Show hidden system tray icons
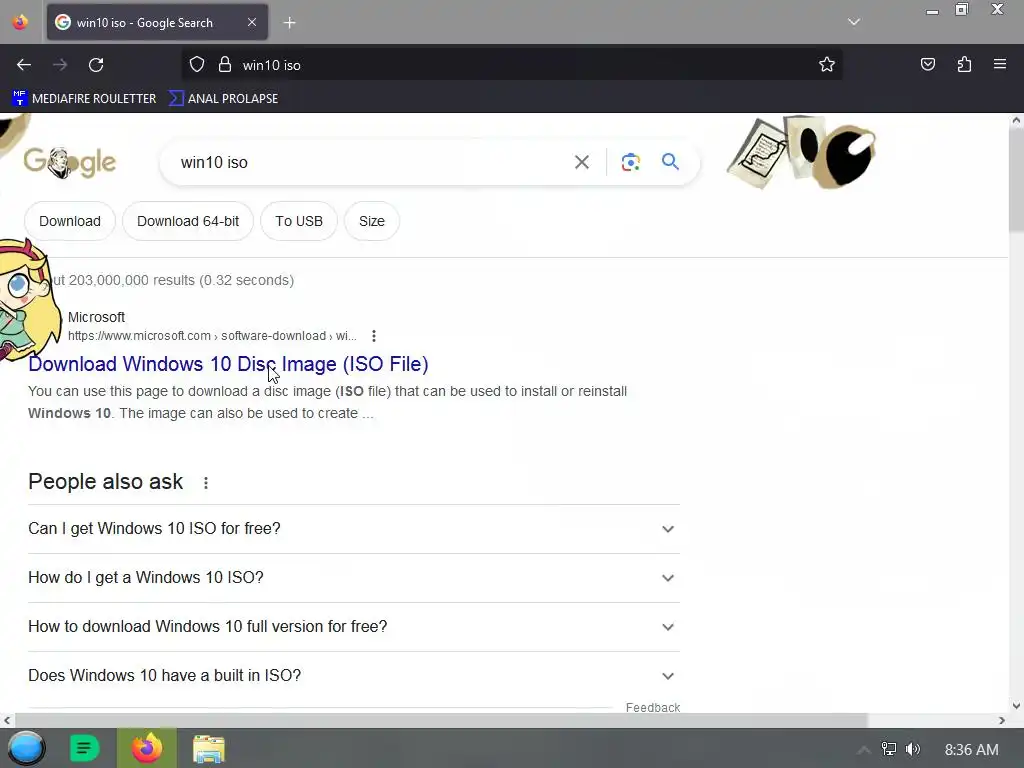Viewport: 1024px width, 768px height. click(863, 749)
